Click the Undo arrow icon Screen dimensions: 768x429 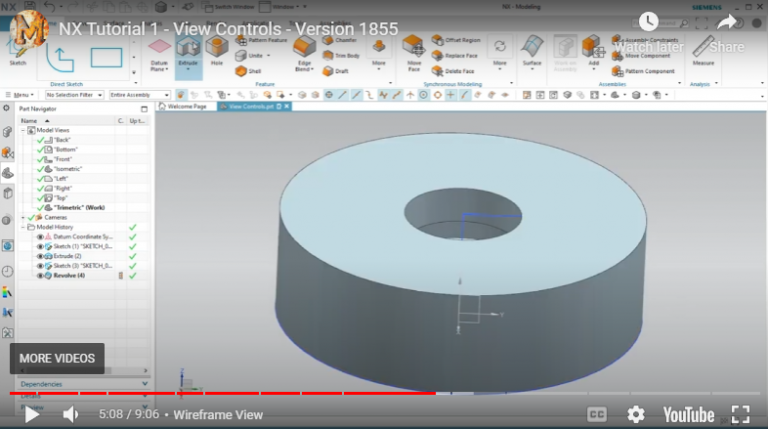click(49, 7)
